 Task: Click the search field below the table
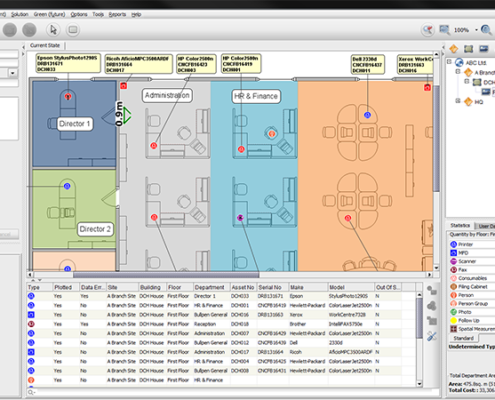coord(232,392)
